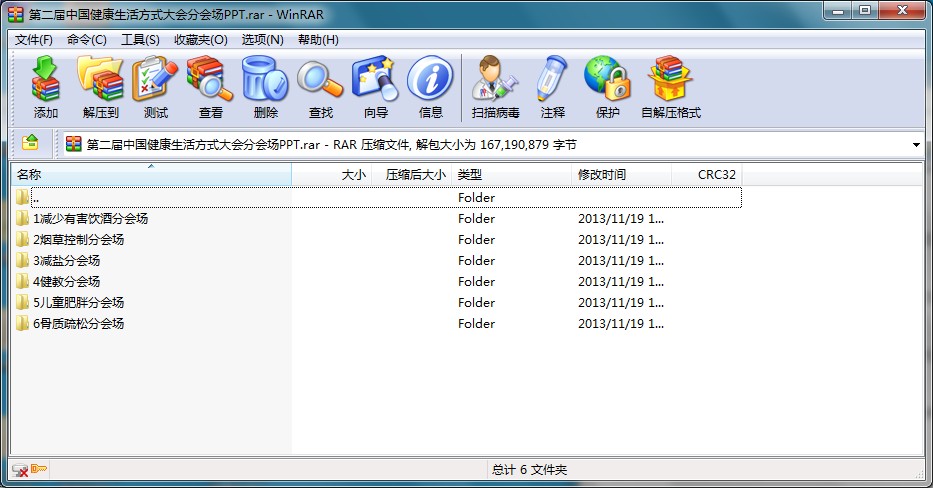Open the 命令(C) menu

(87, 40)
